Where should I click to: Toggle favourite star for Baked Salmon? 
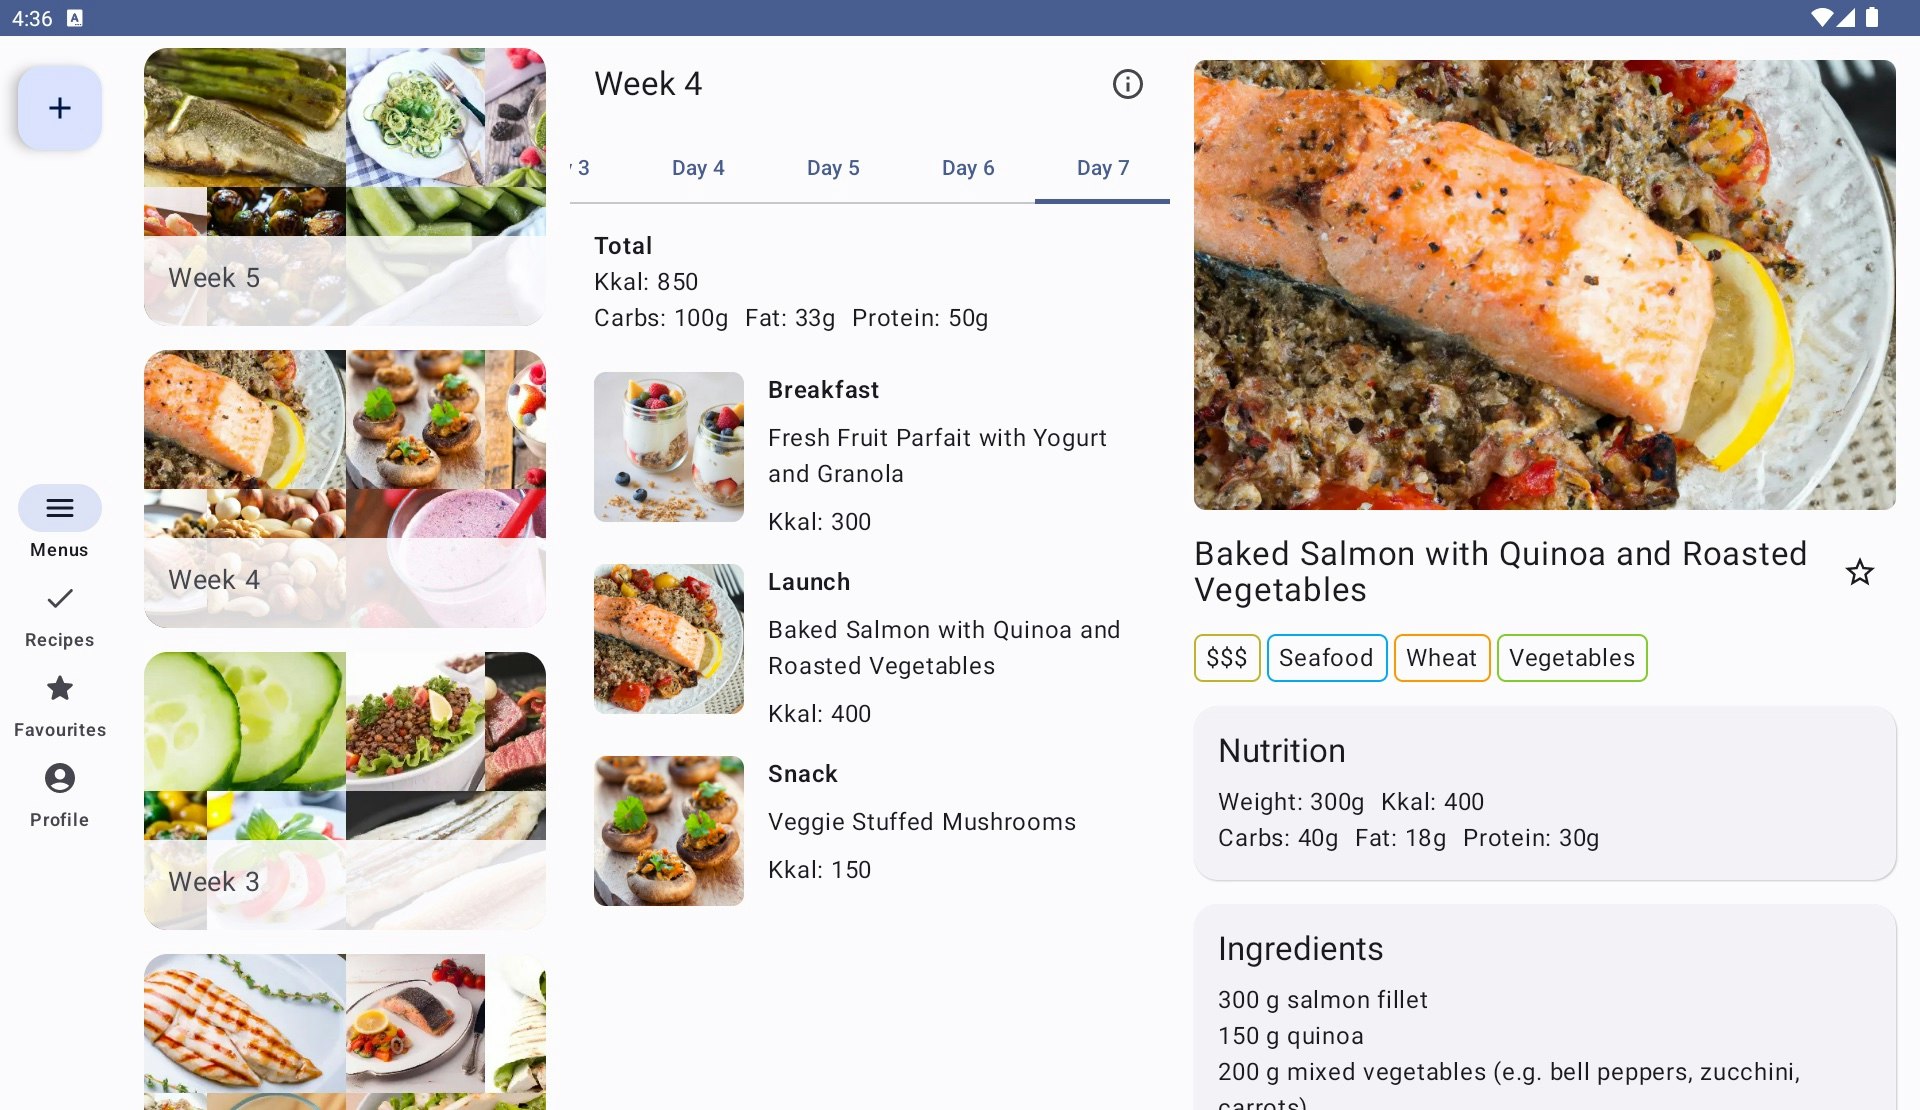coord(1860,572)
